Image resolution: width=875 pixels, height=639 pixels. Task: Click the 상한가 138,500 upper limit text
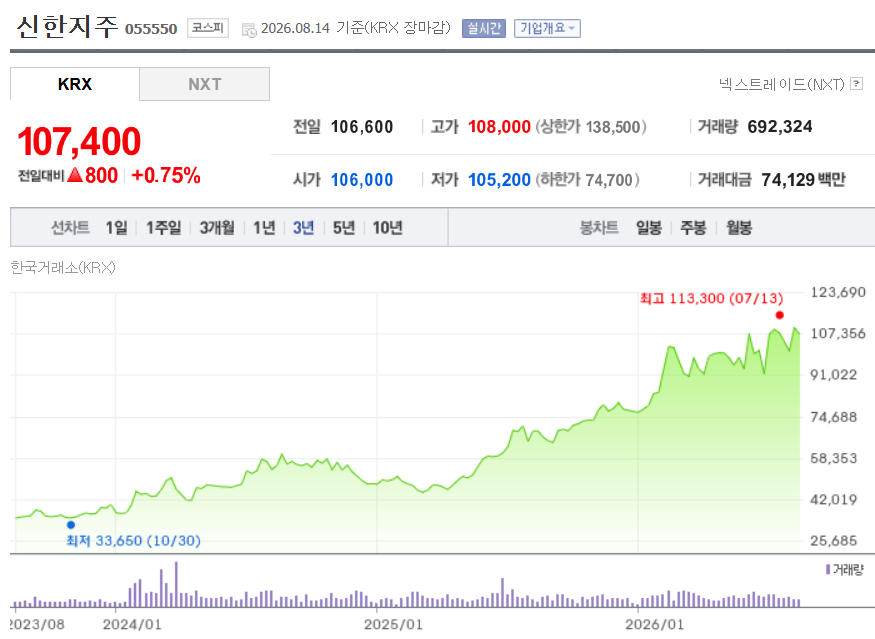[591, 127]
